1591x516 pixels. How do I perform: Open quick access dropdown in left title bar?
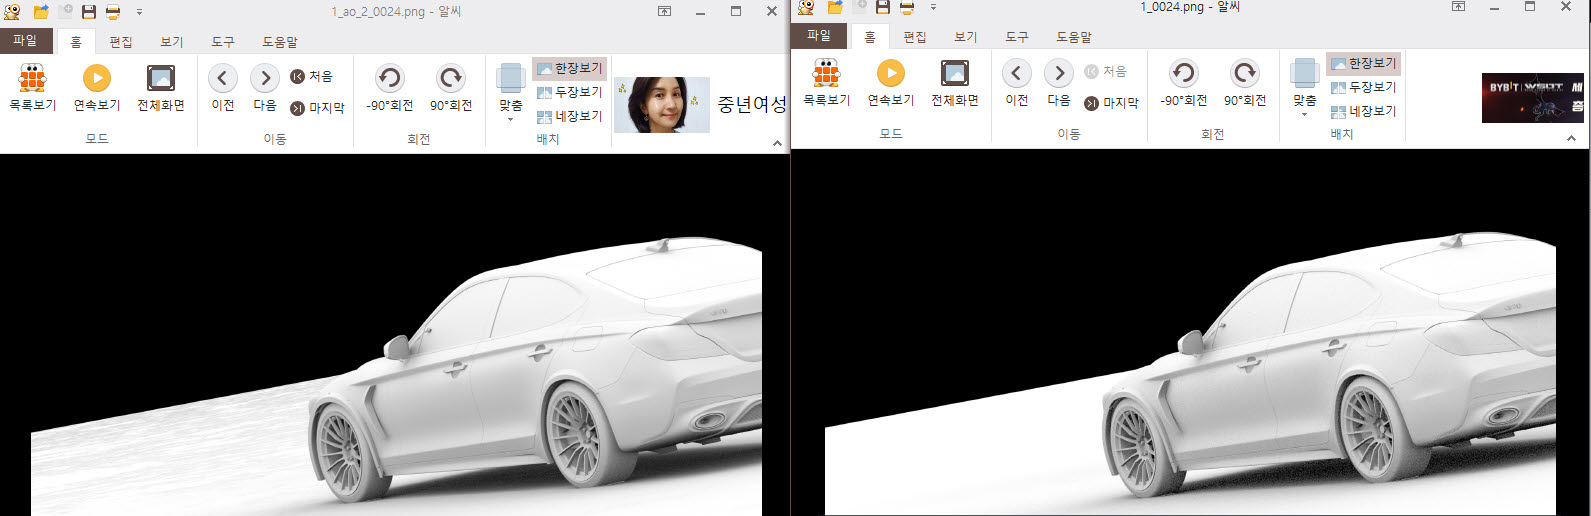click(139, 12)
